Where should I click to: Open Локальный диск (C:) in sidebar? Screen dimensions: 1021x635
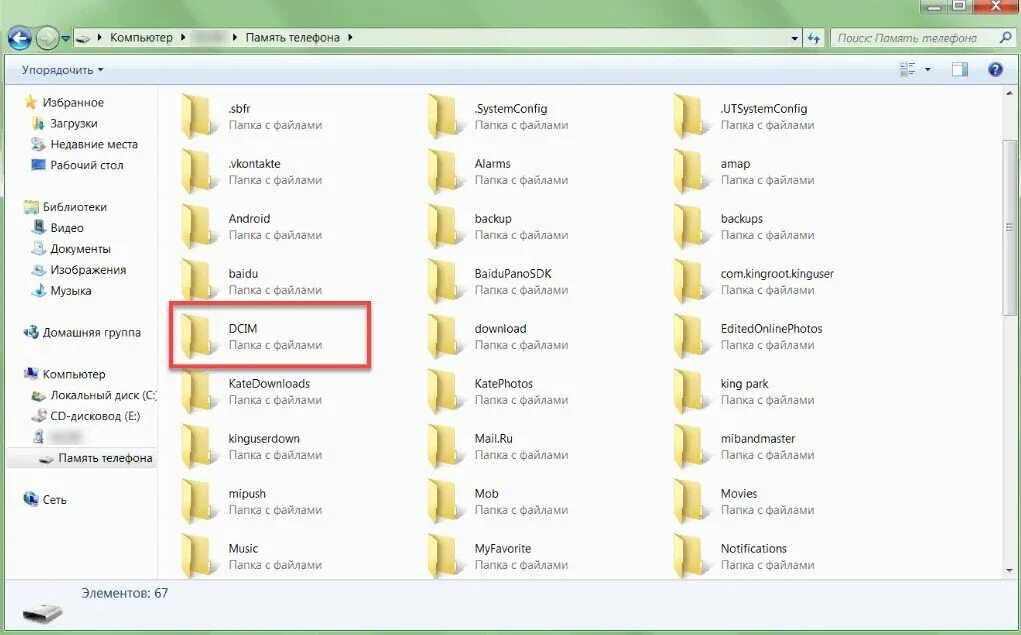point(103,395)
